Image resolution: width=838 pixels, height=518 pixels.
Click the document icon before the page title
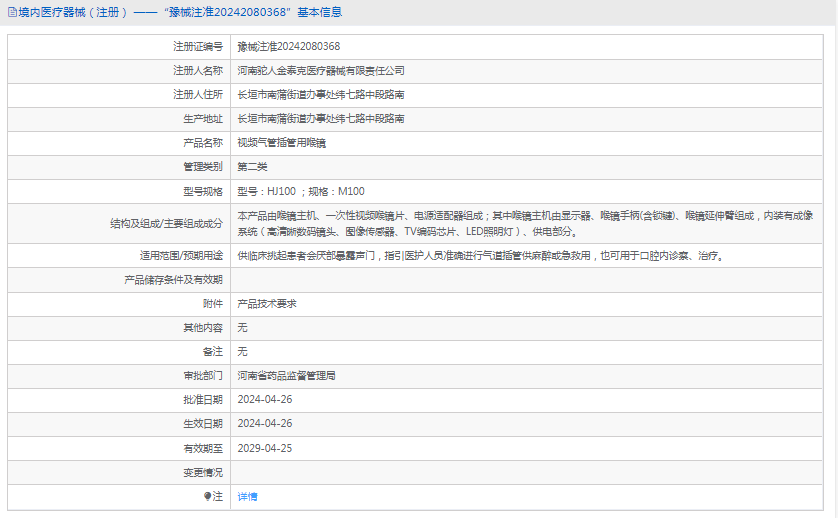[x=12, y=12]
